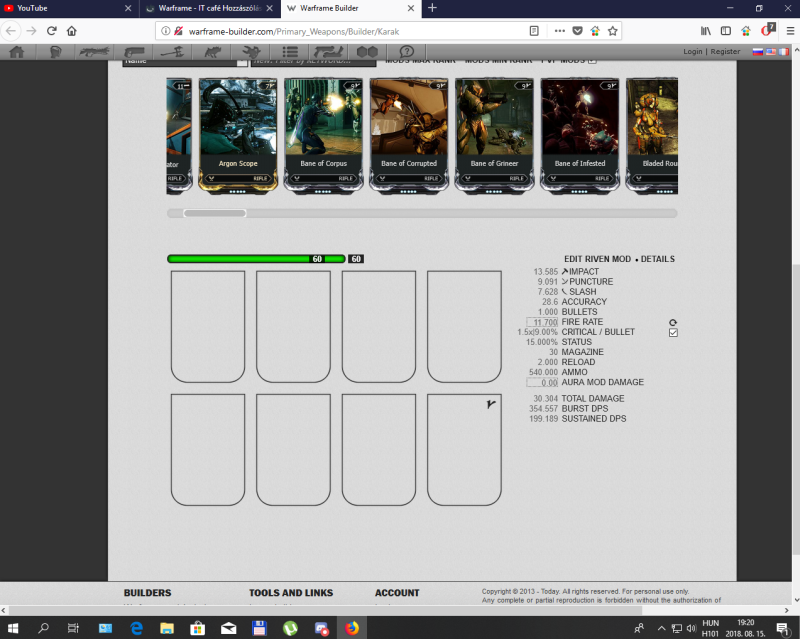Click the green mod capacity bar
Screen dimensions: 800x639
pyautogui.click(x=257, y=259)
